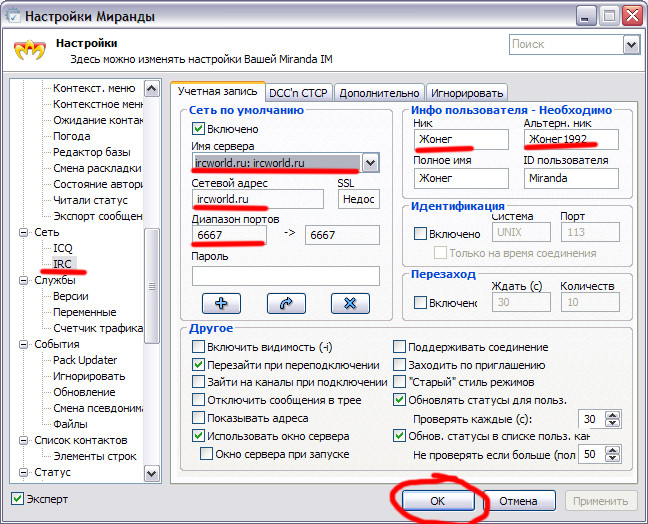Decrease the Не проверять если больше spinner
Screen dimensions: 648x524
click(612, 458)
